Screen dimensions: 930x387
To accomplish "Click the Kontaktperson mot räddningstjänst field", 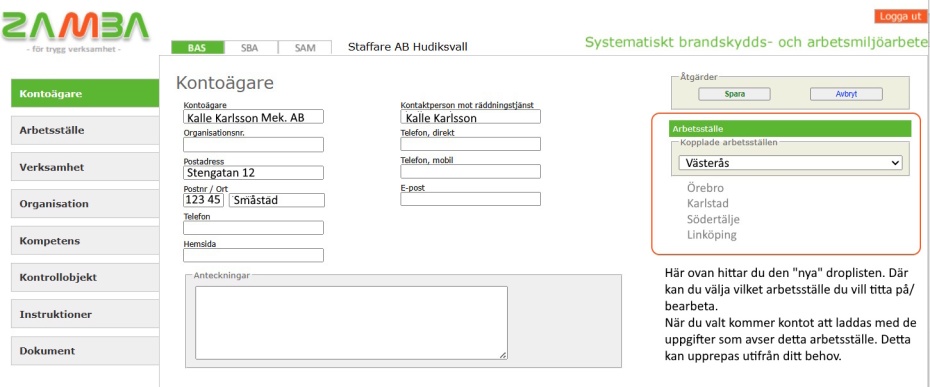I will [470, 116].
